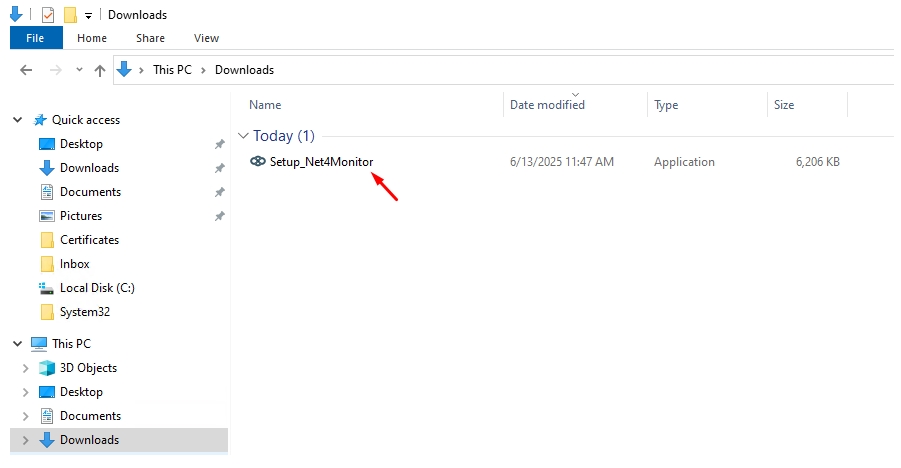Image resolution: width=901 pixels, height=468 pixels.
Task: Switch to the Share ribbon tab
Action: tap(151, 38)
